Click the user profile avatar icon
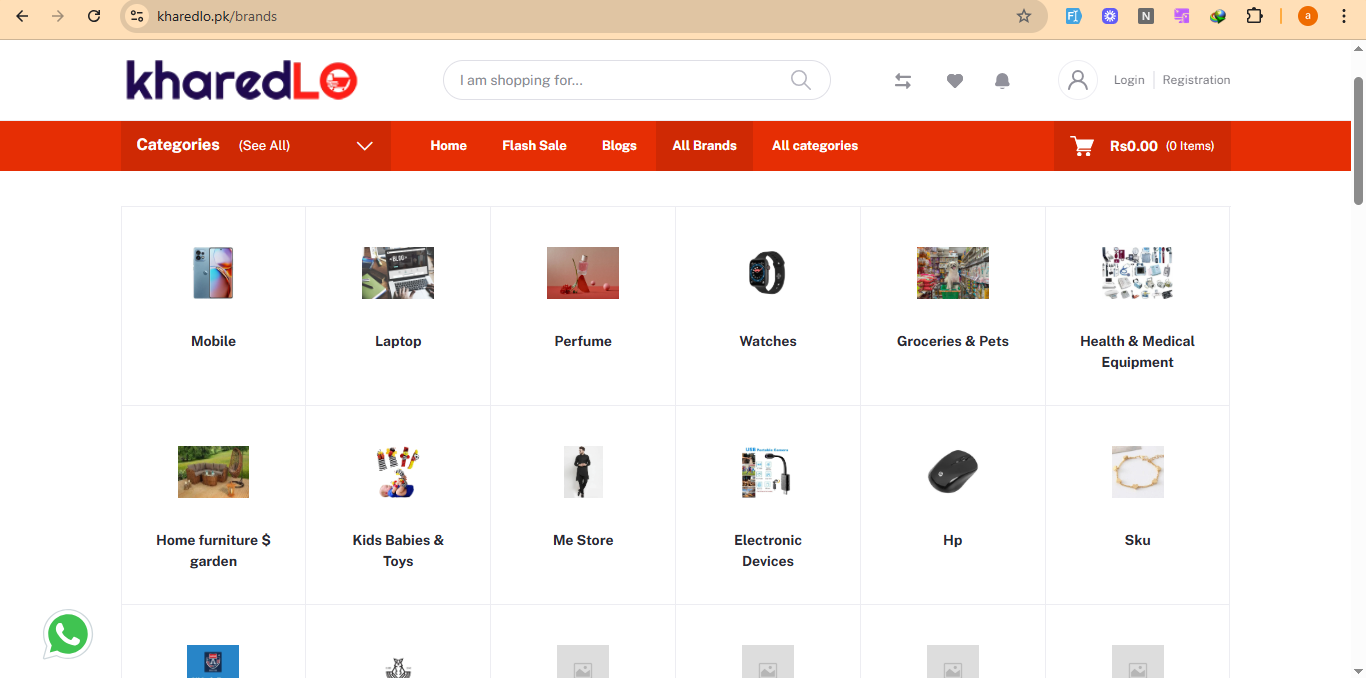 [1077, 80]
